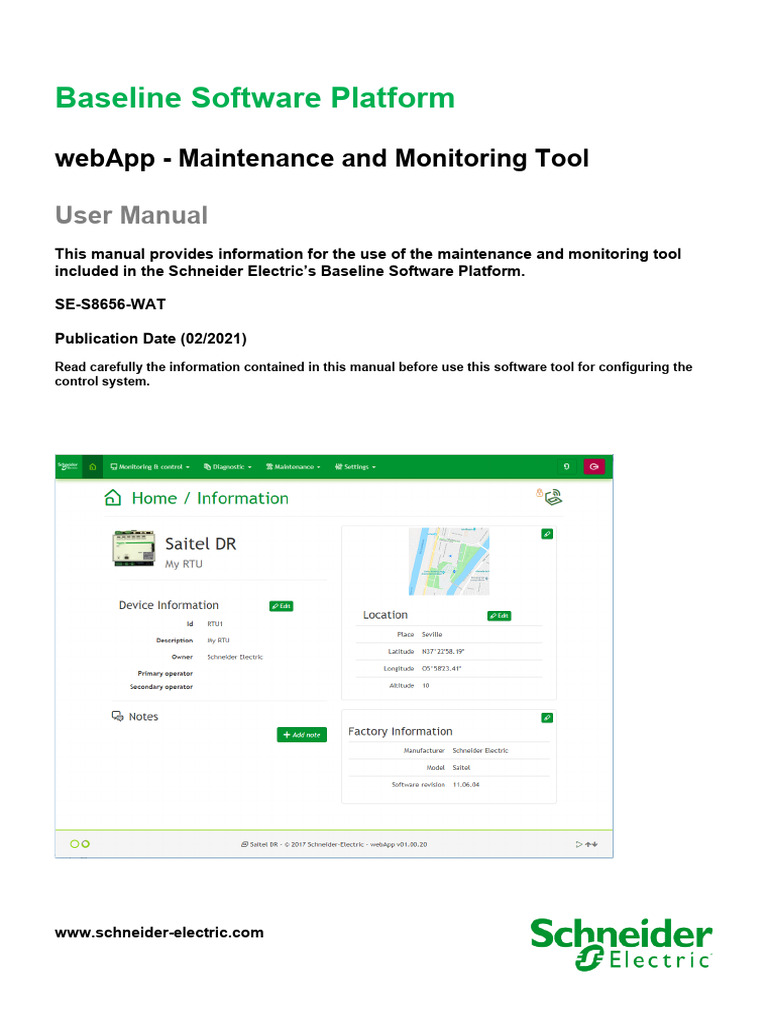Click 'webApp - Maintenance and Monitoring Tool' heading
Viewport: 768px width, 1024px height.
322,159
